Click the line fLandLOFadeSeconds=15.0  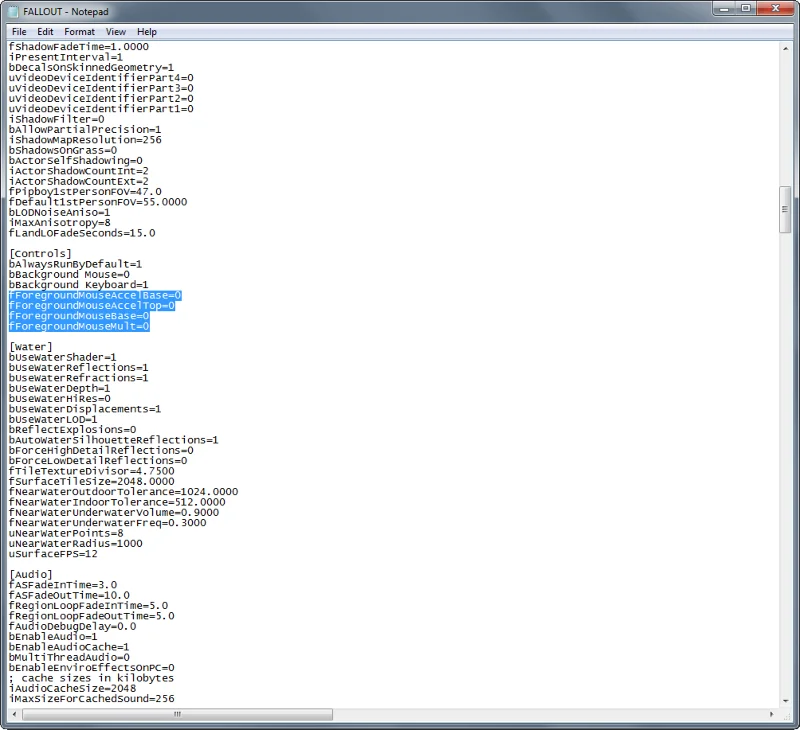click(x=82, y=233)
